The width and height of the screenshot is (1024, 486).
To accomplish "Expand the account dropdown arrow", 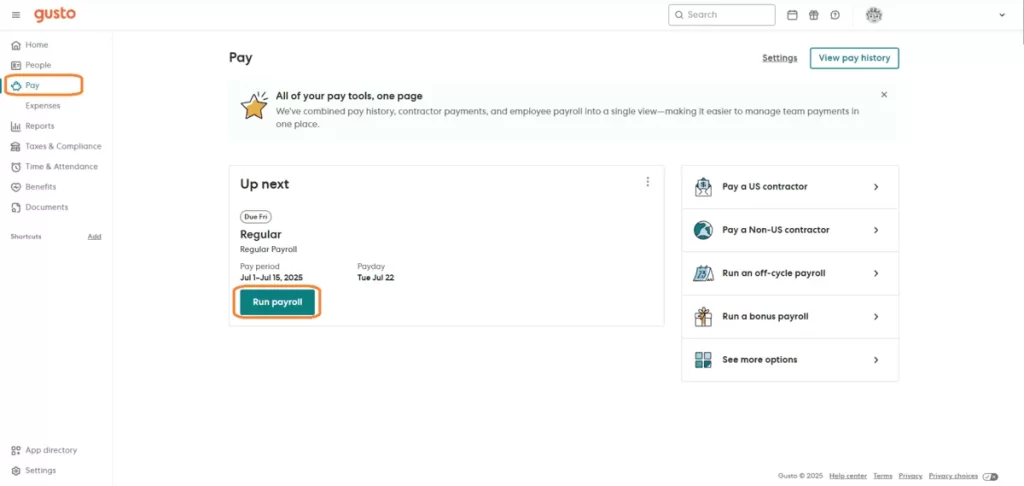I will coord(1002,15).
